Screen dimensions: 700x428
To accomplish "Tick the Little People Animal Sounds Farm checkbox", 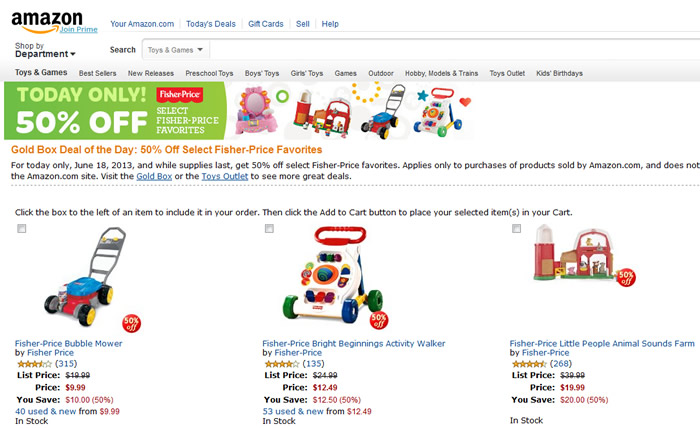I will point(517,229).
